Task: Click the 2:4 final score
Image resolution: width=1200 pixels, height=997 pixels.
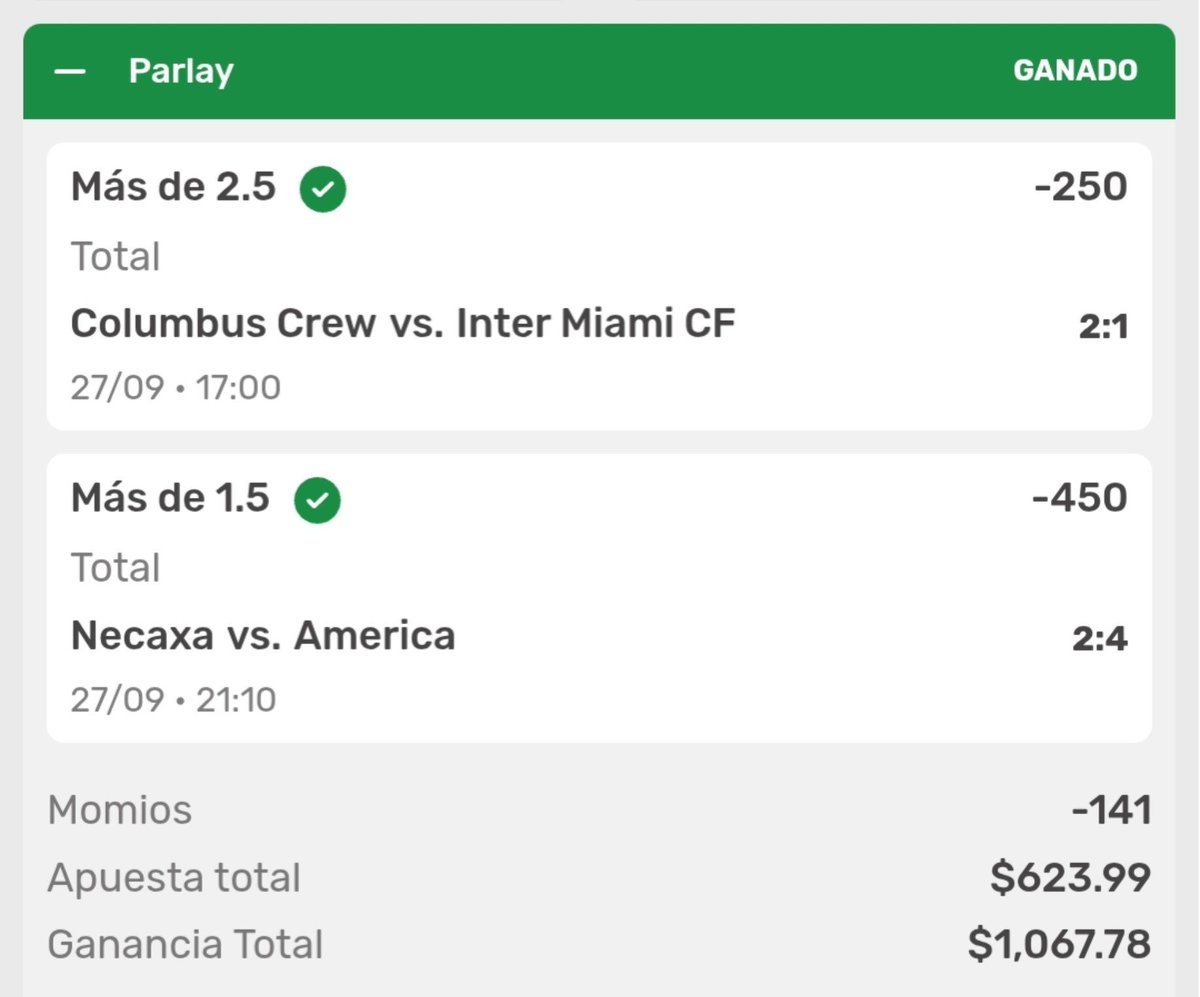Action: click(x=1100, y=638)
